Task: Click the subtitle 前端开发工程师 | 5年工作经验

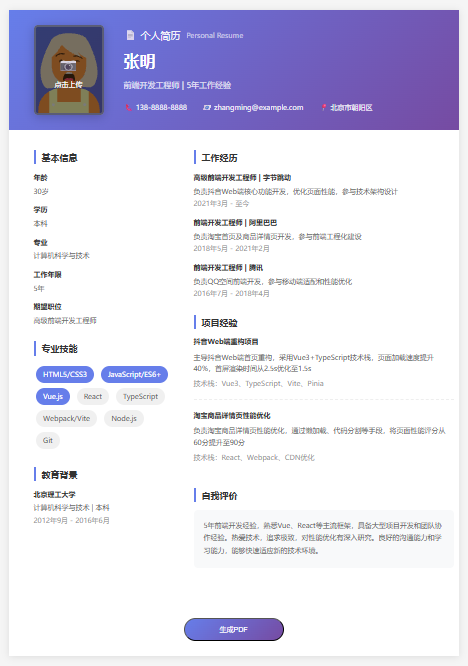Action: coord(177,85)
